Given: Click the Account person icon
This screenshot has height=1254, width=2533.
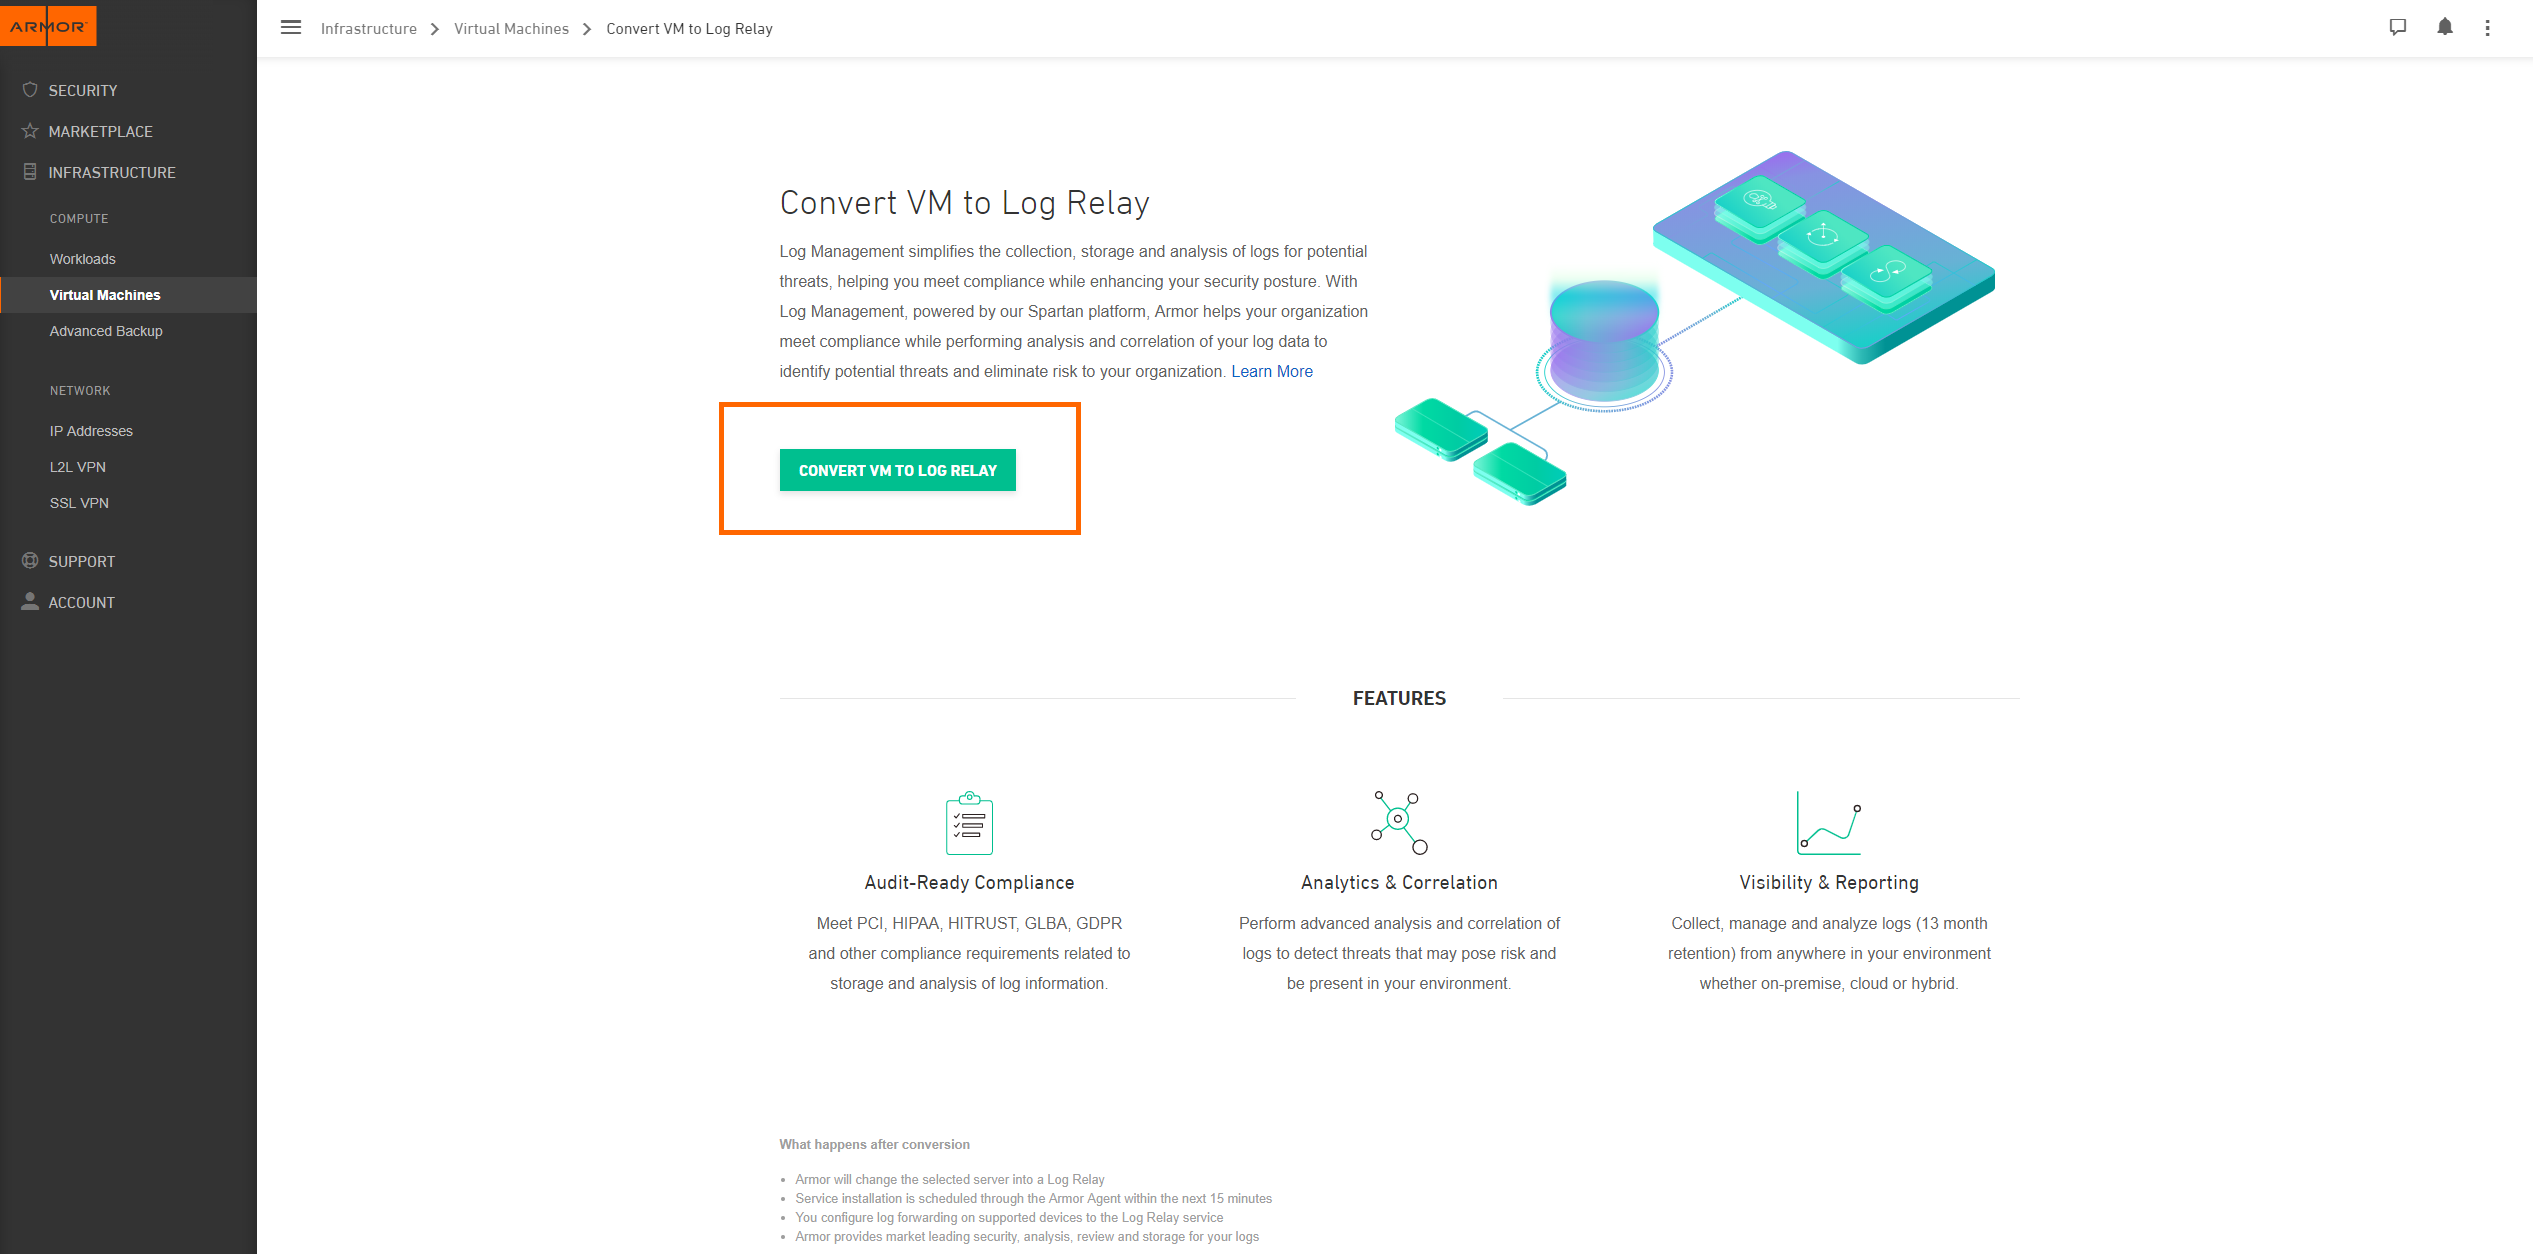Looking at the screenshot, I should [30, 602].
